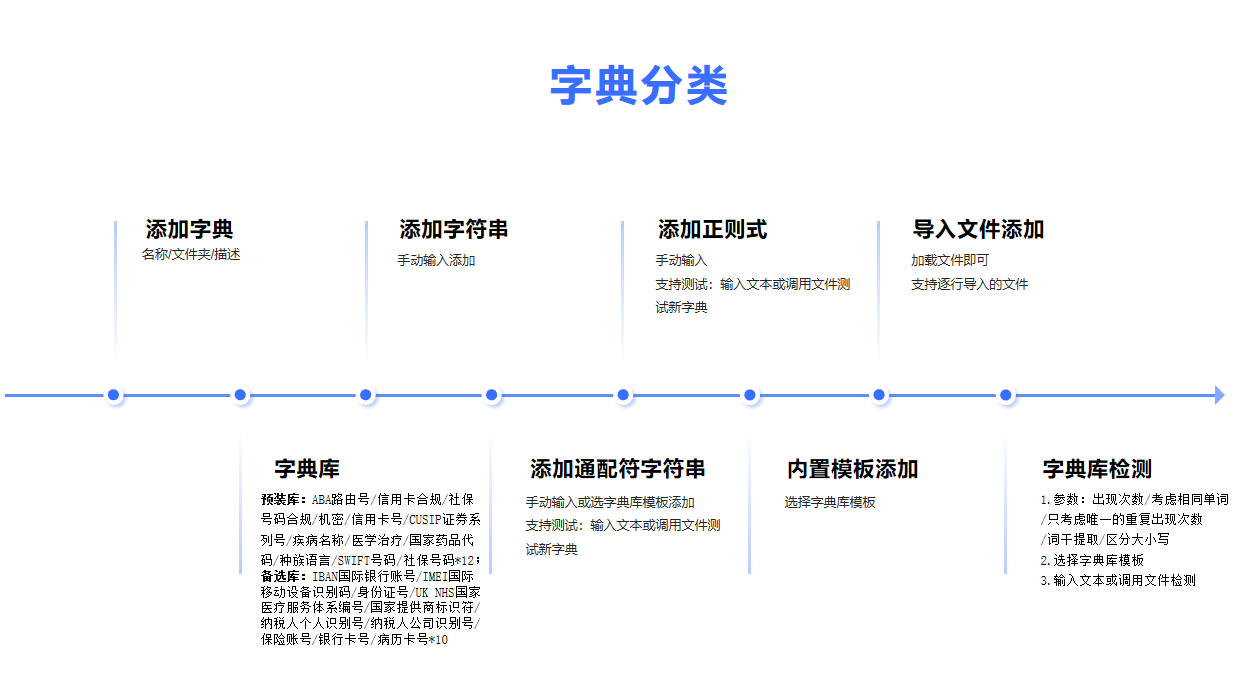
Task: Click timeline dot below 添加字典
Action: pyautogui.click(x=114, y=395)
